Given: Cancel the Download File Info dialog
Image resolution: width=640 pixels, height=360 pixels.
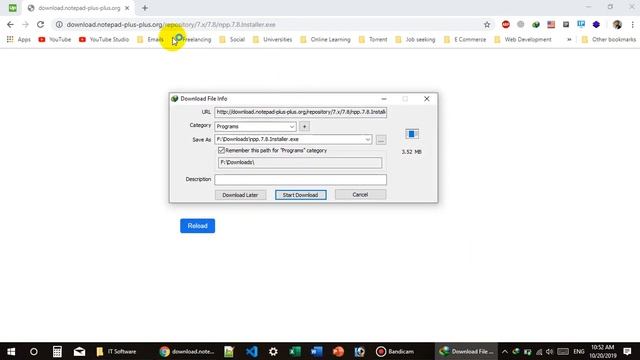Looking at the screenshot, I should point(360,194).
